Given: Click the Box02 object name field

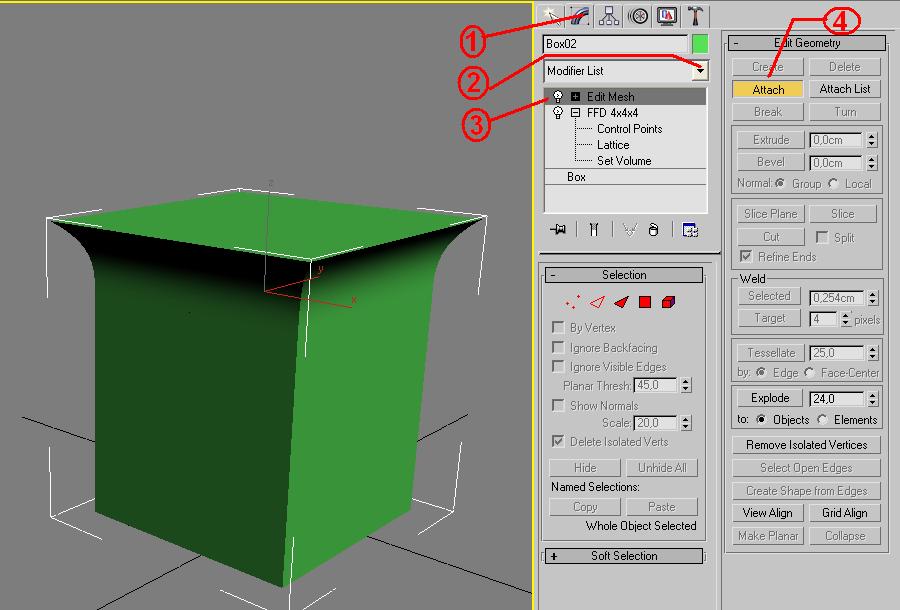Looking at the screenshot, I should coord(614,44).
